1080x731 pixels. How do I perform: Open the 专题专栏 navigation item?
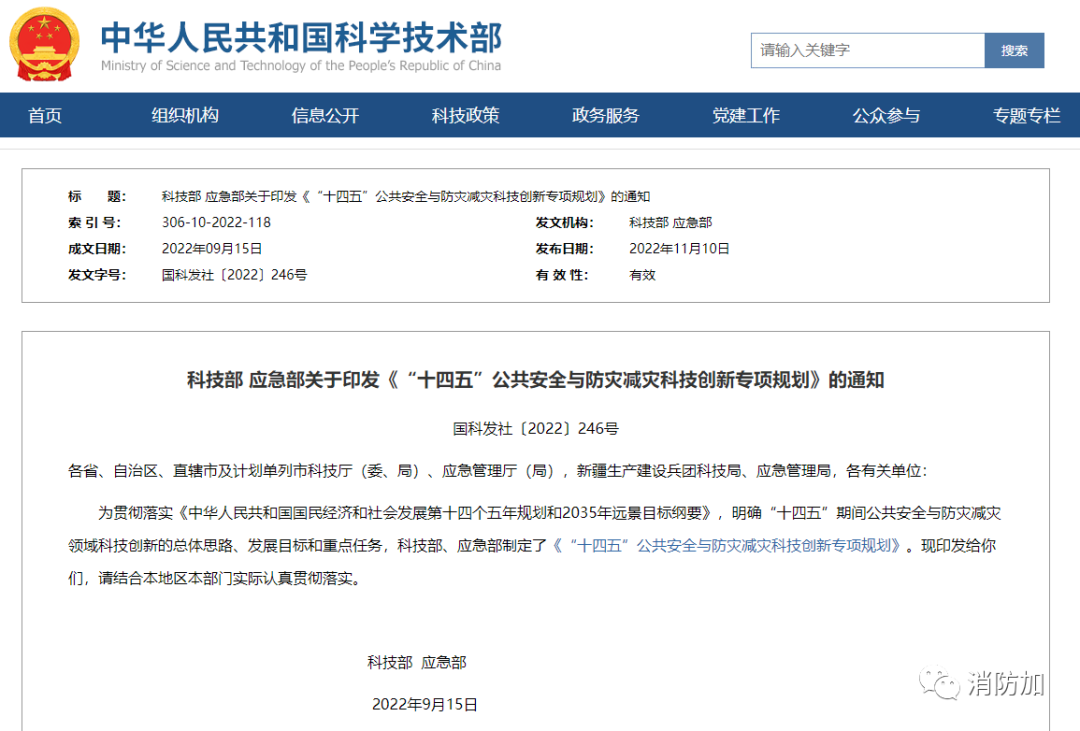(1026, 115)
